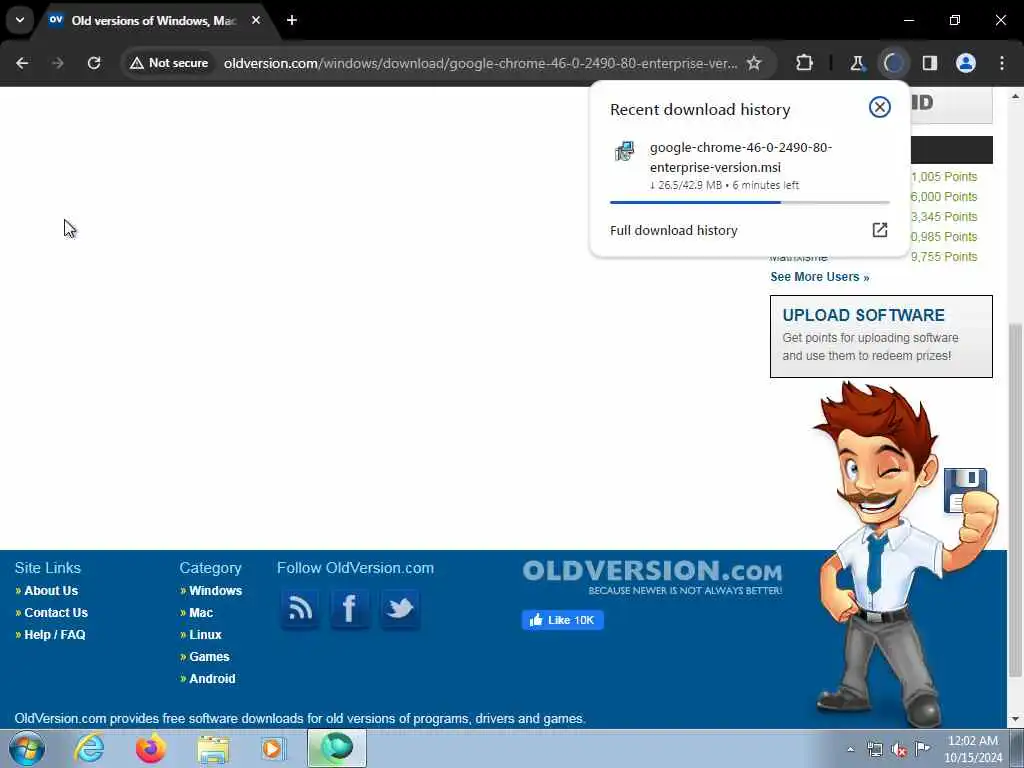This screenshot has height=768, width=1024.
Task: Click 1,005 Points entry
Action: [944, 177]
